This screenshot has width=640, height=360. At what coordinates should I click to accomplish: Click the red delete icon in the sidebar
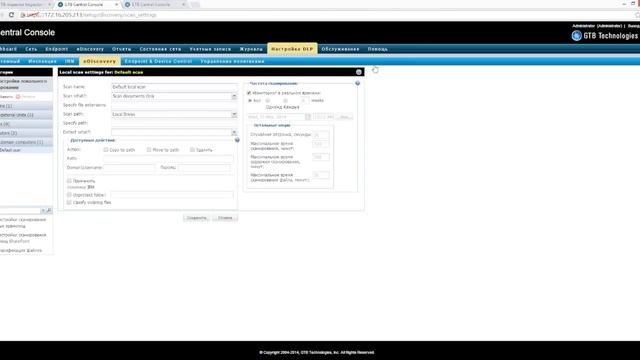(18, 97)
